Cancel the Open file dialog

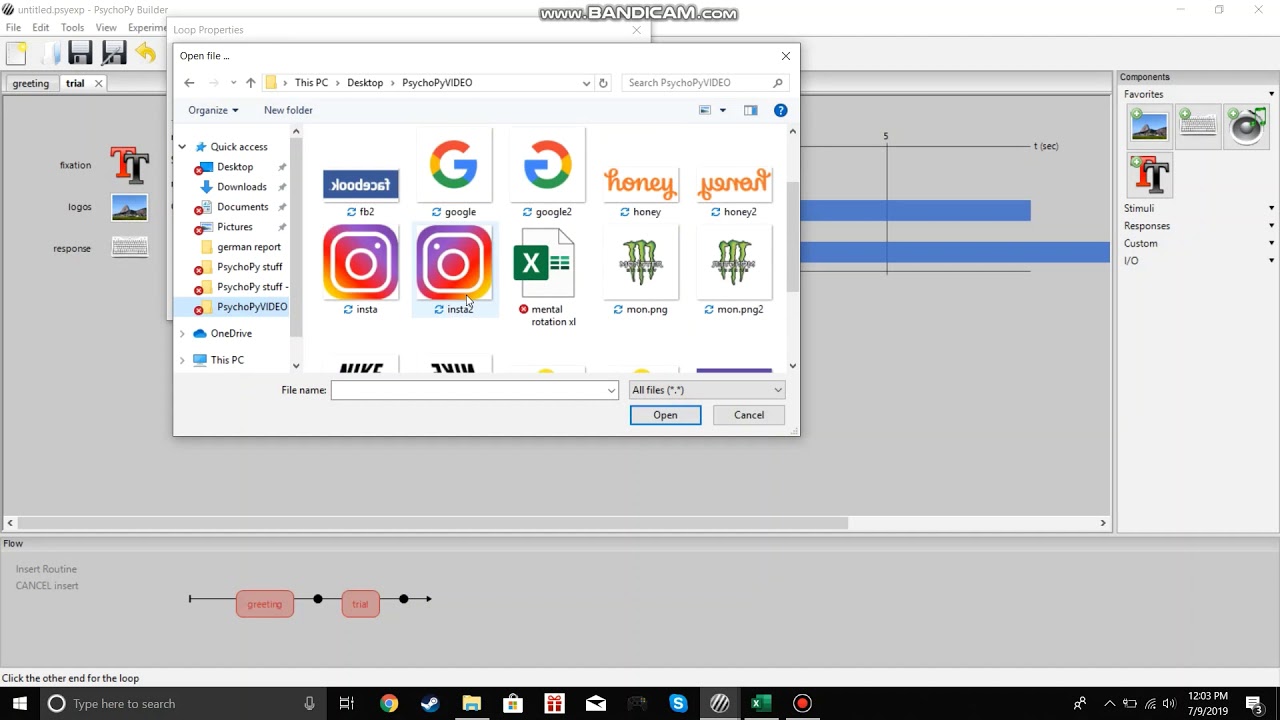point(749,415)
